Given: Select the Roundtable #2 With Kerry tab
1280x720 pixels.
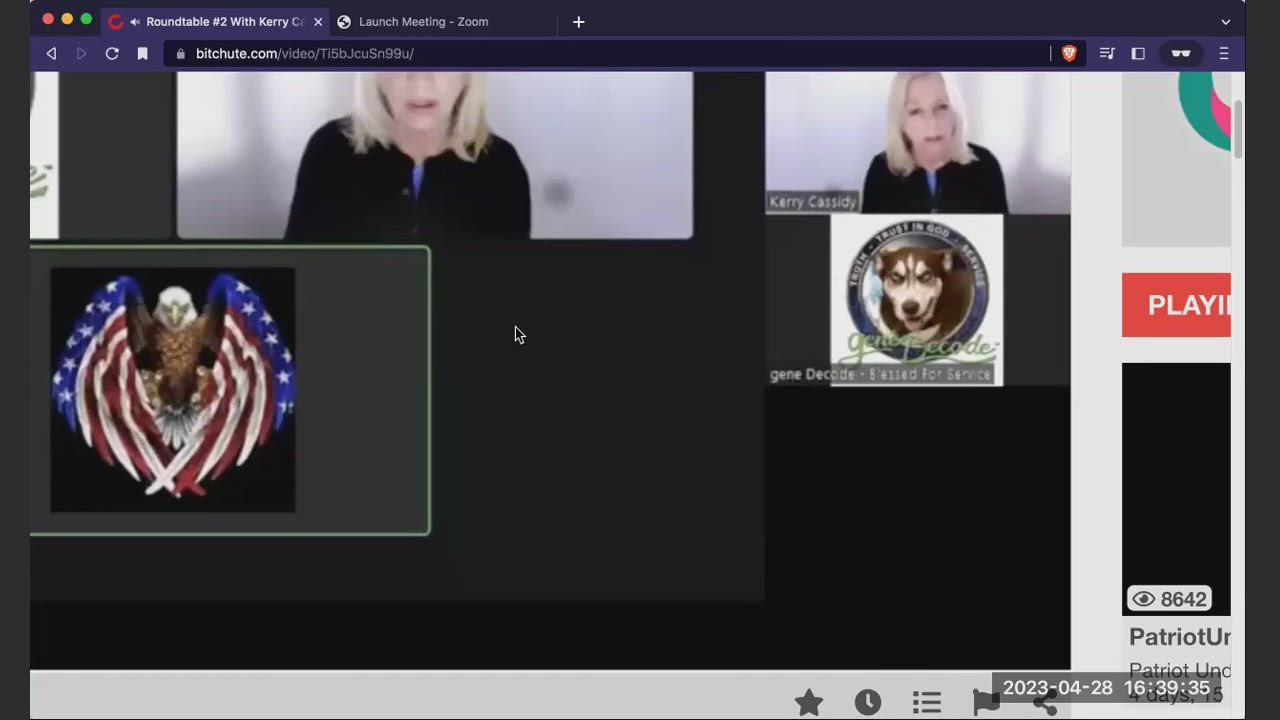Looking at the screenshot, I should coord(225,22).
